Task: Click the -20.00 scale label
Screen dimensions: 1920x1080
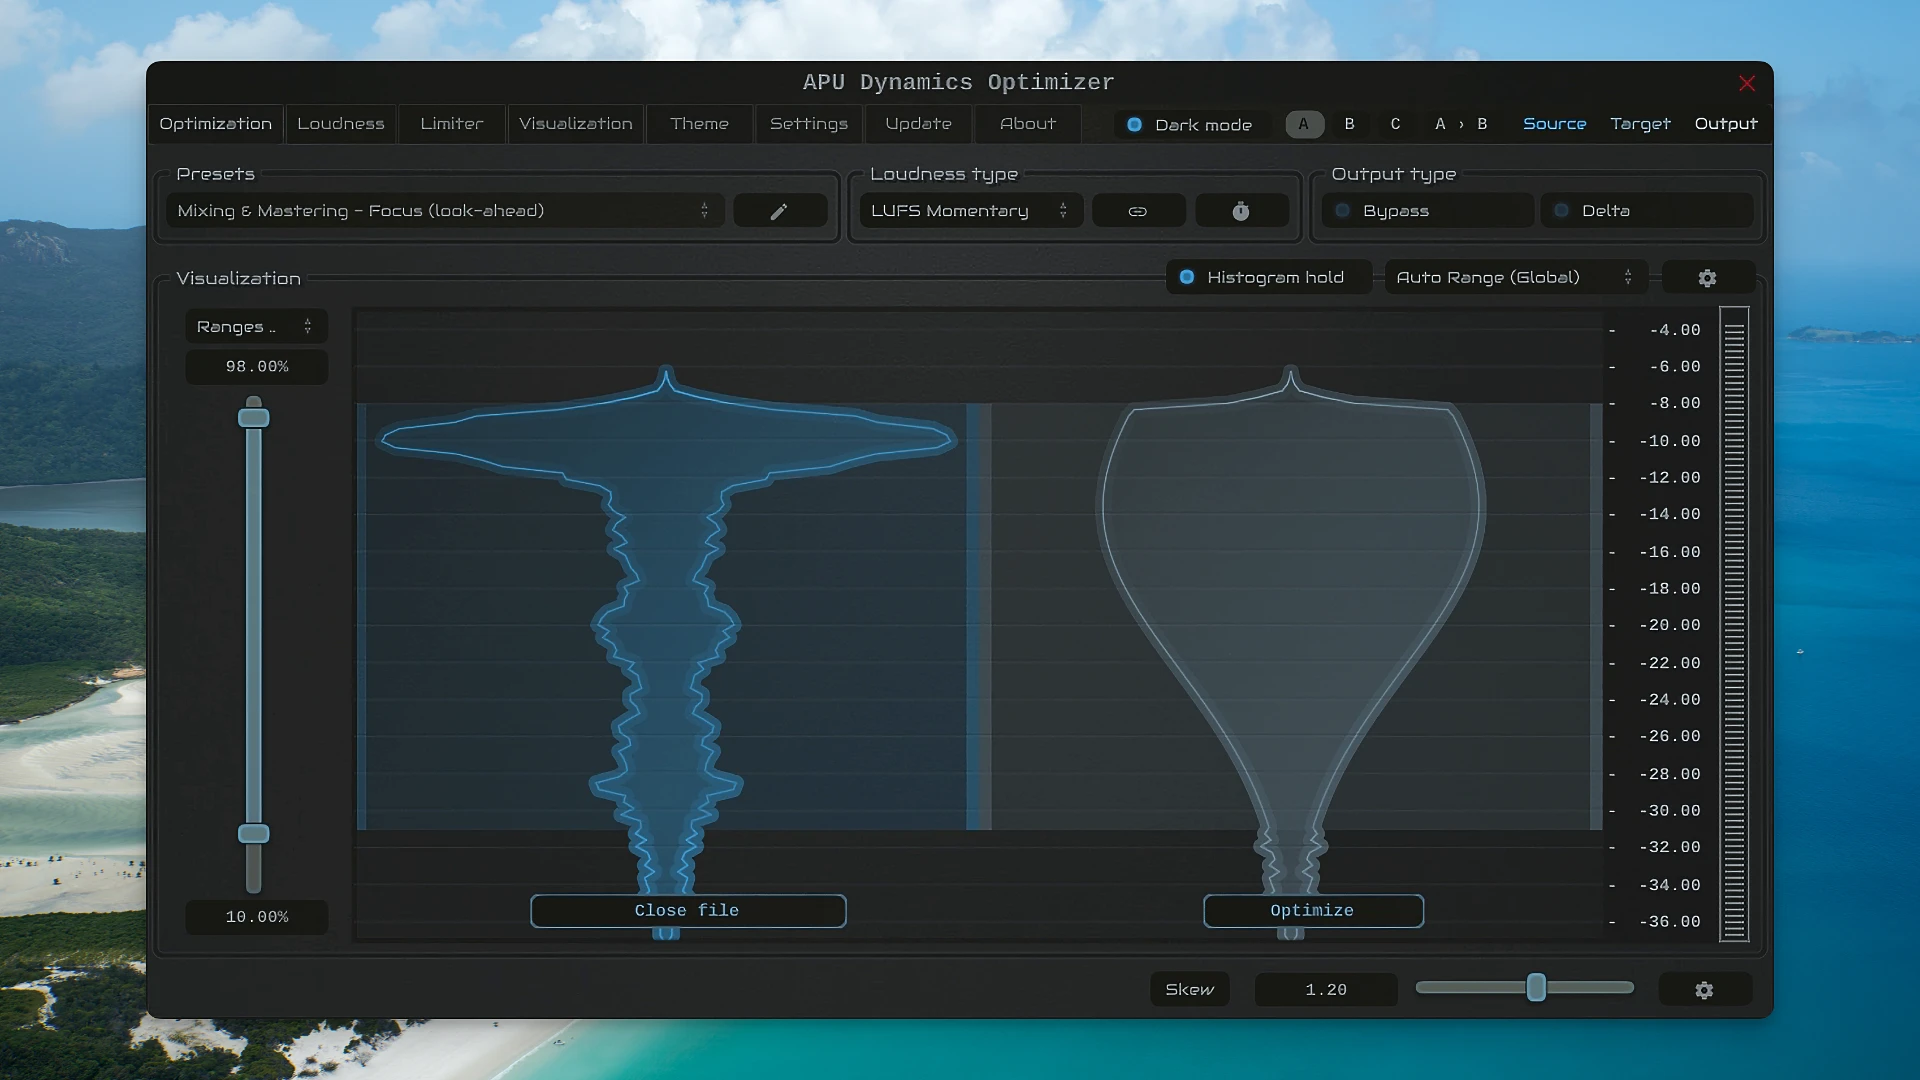Action: click(x=1670, y=625)
